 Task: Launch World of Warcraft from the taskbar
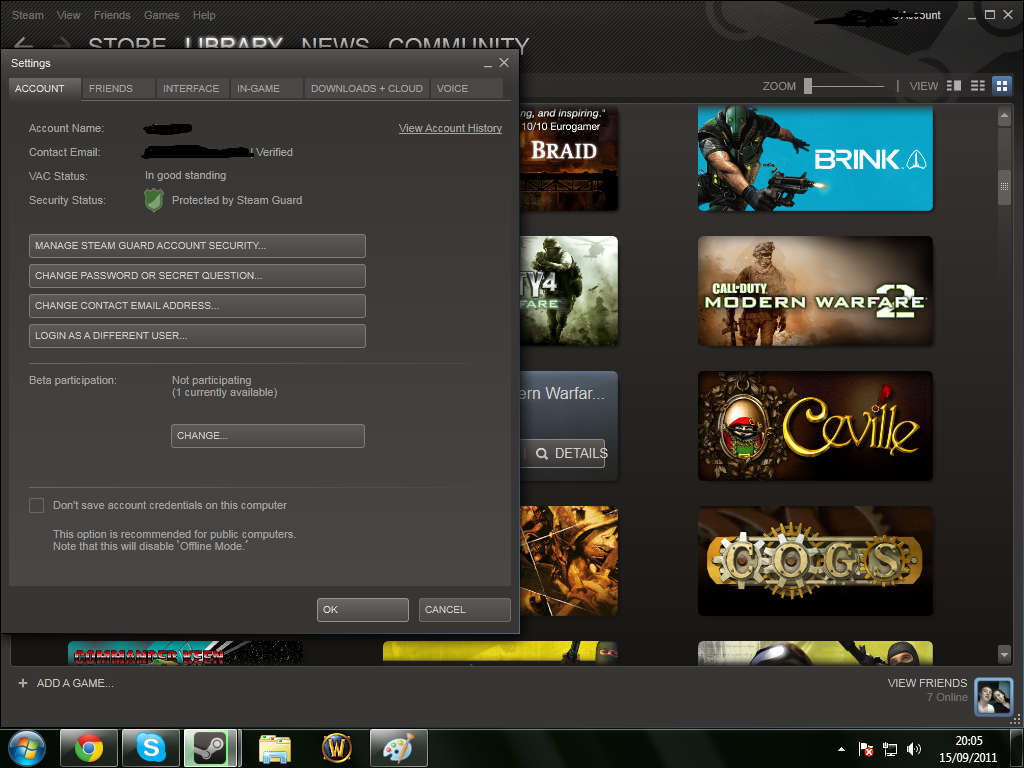pos(336,747)
